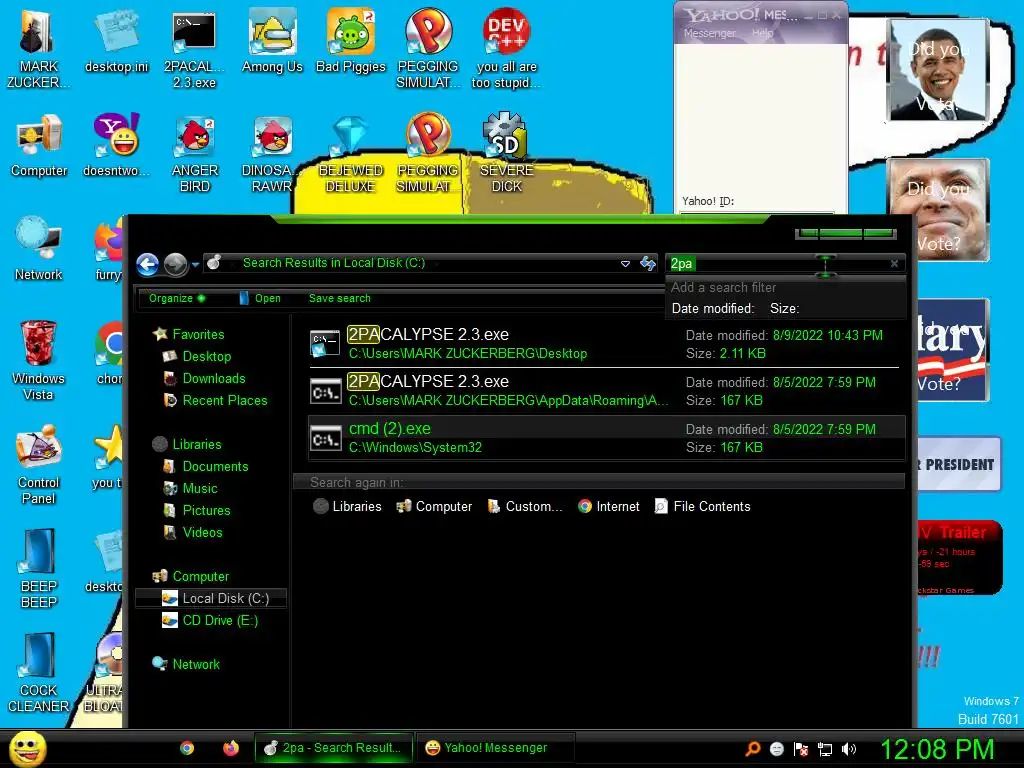Open the Organize menu

(x=177, y=298)
